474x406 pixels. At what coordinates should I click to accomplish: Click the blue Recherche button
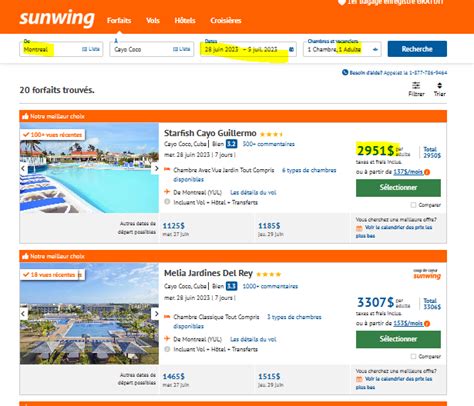[x=417, y=49]
